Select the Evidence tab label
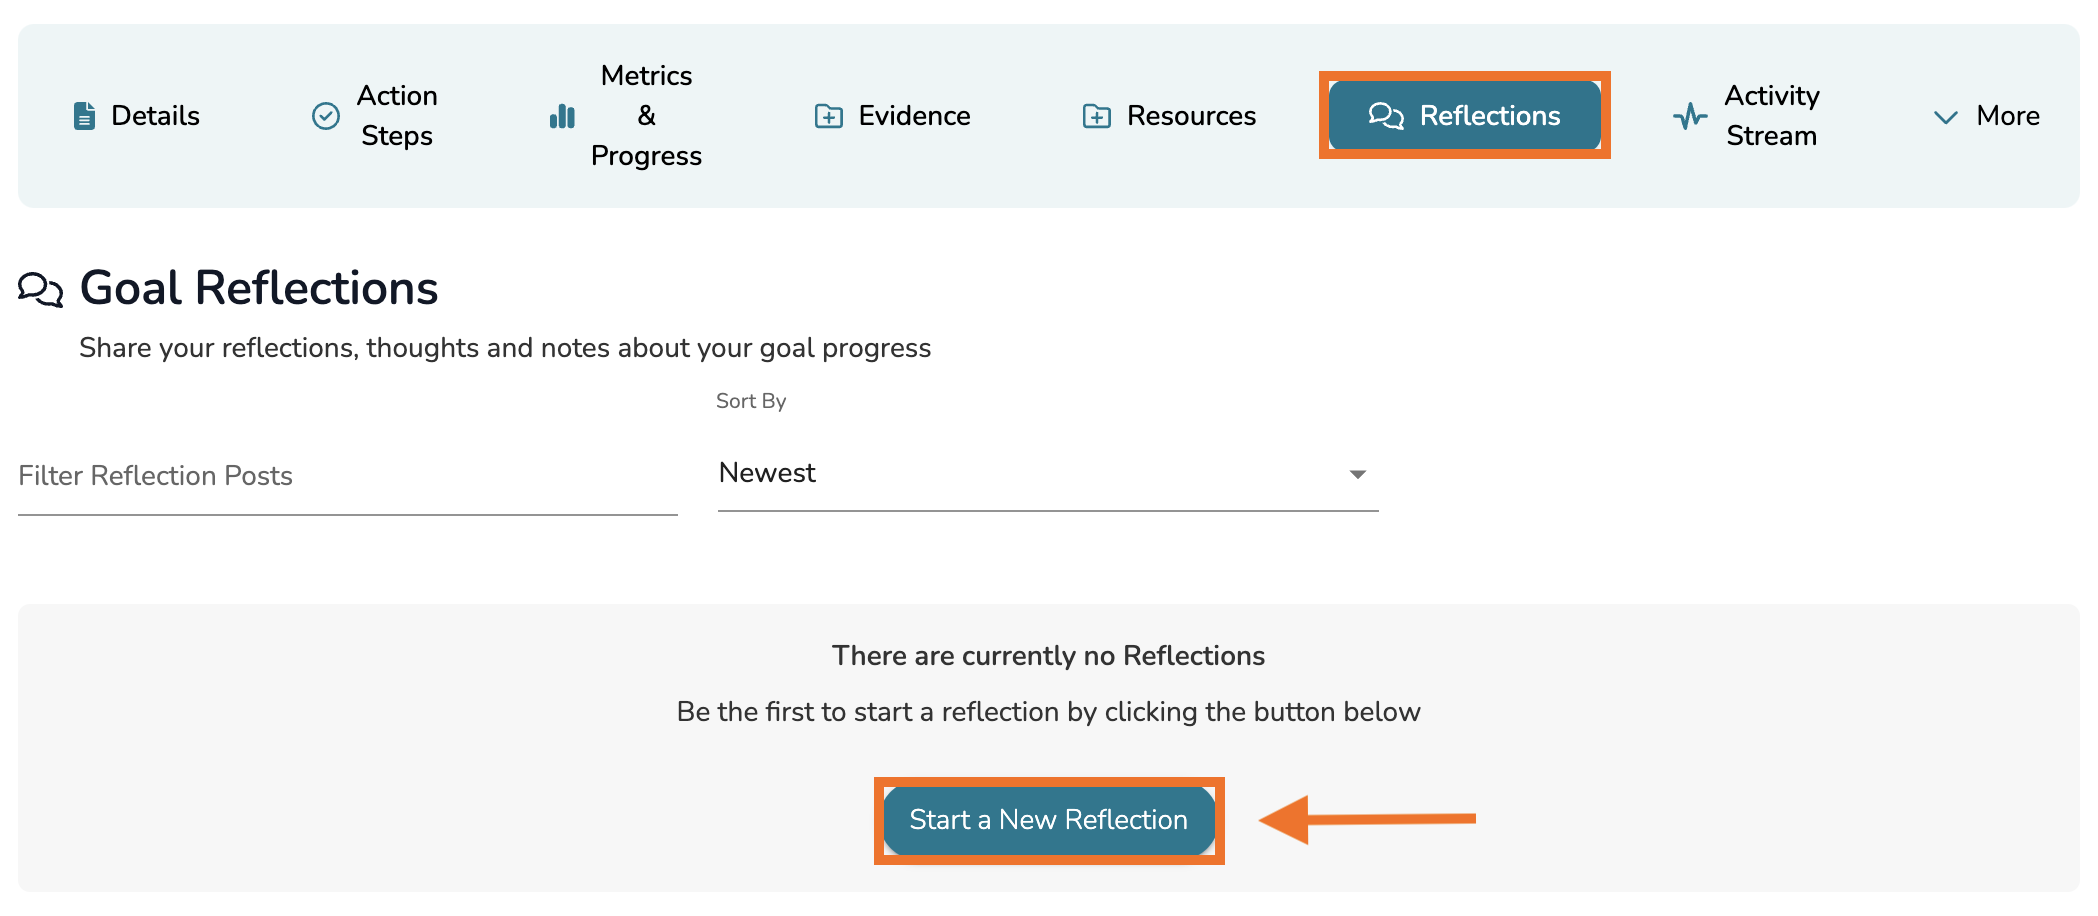The width and height of the screenshot is (2098, 916). 914,116
